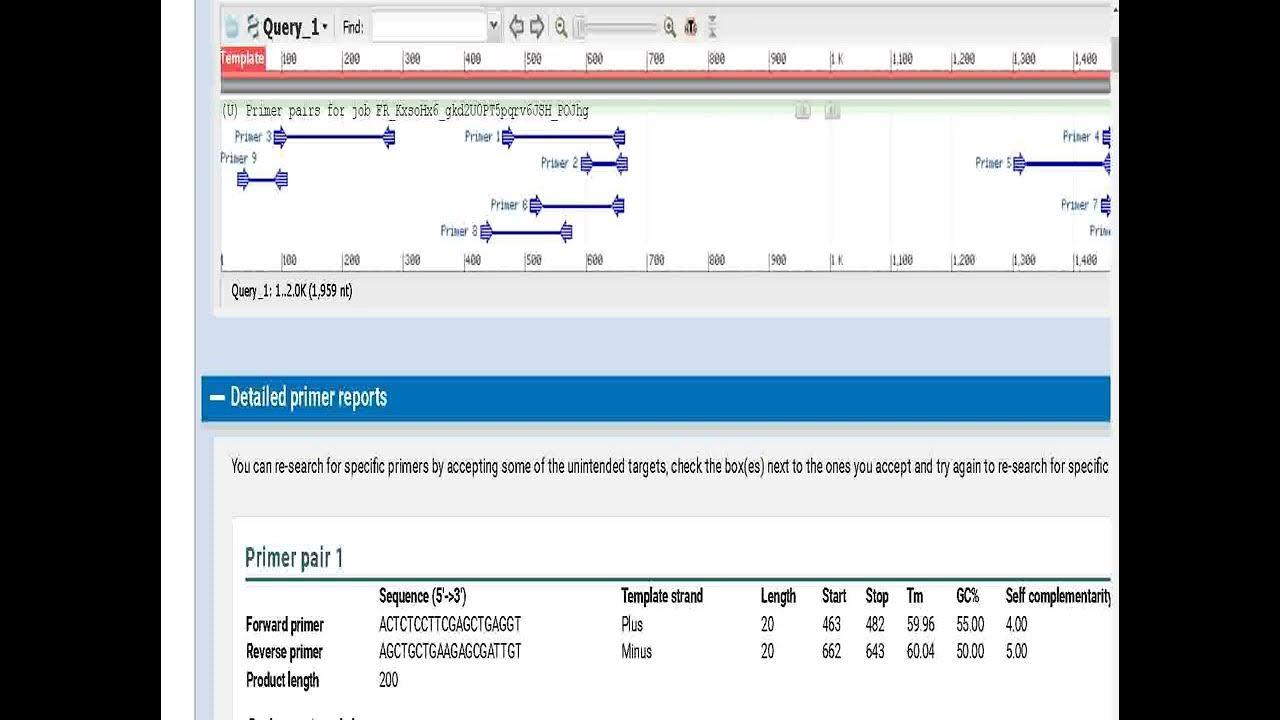Collapse the Detailed primer reports section
Image resolution: width=1280 pixels, height=720 pixels.
pos(217,397)
